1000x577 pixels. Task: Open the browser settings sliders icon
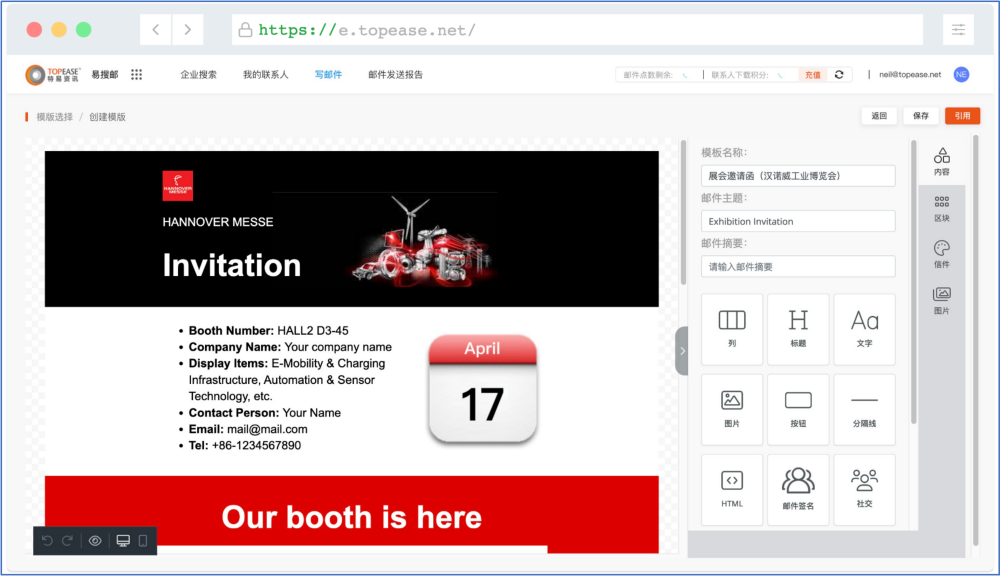point(959,29)
